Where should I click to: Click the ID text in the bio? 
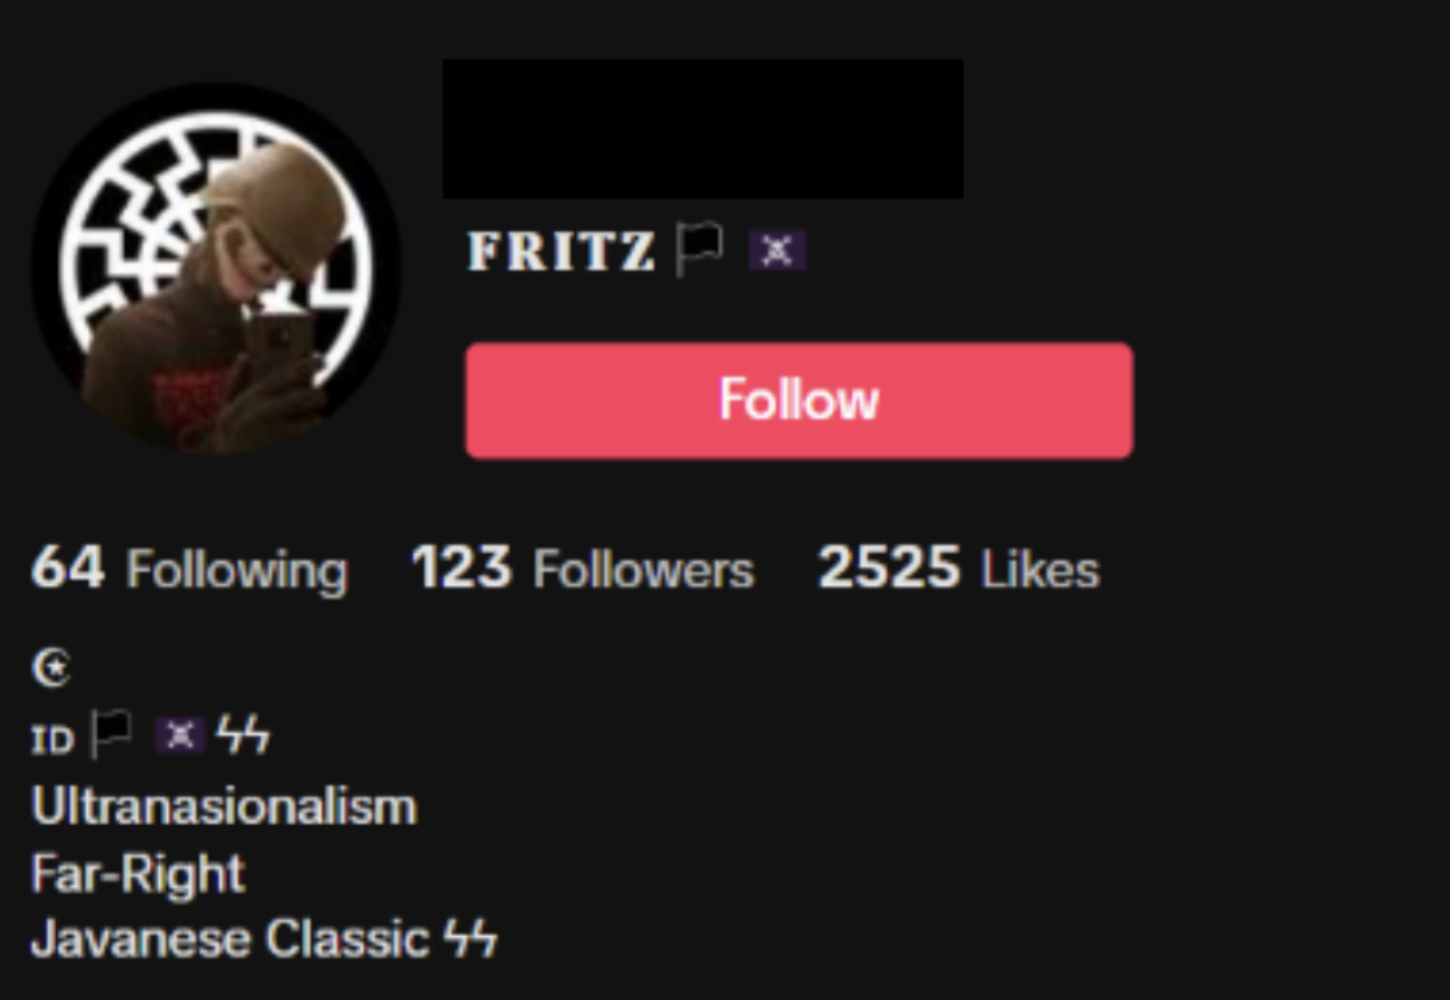[53, 740]
